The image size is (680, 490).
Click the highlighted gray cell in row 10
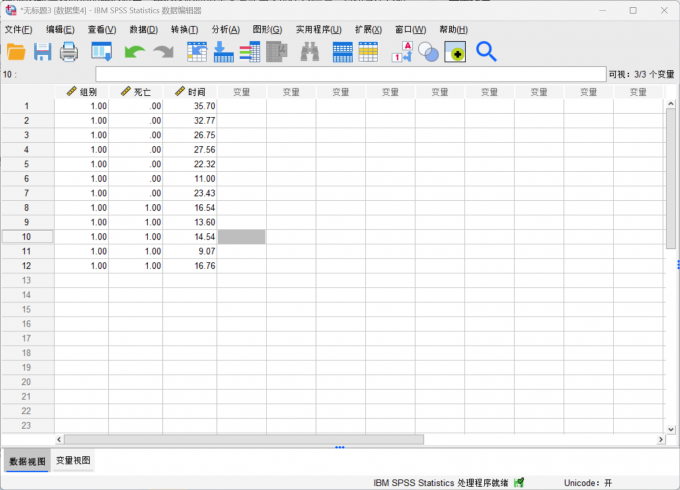pyautogui.click(x=242, y=237)
